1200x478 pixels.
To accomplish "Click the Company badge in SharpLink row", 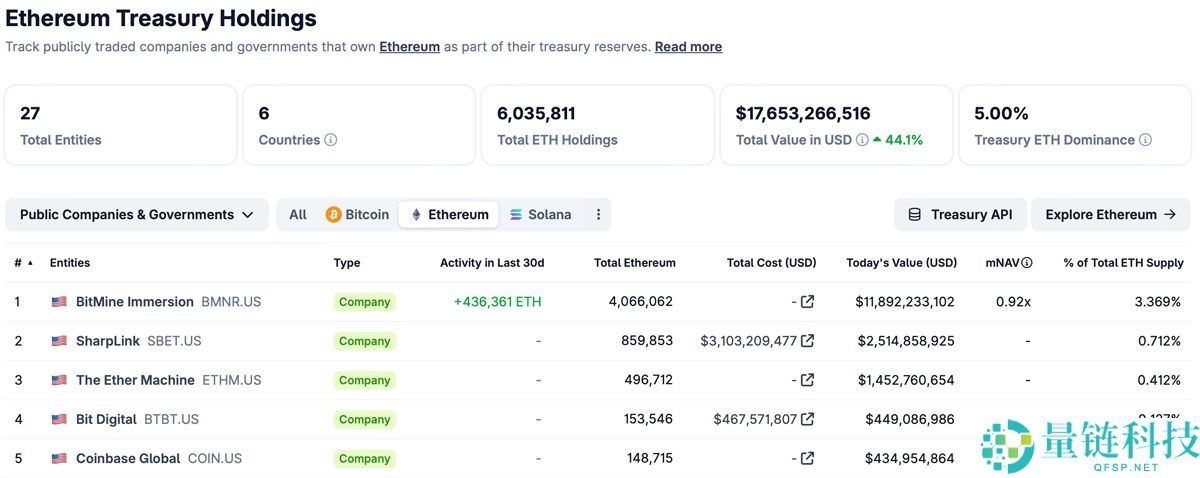I will click(365, 341).
